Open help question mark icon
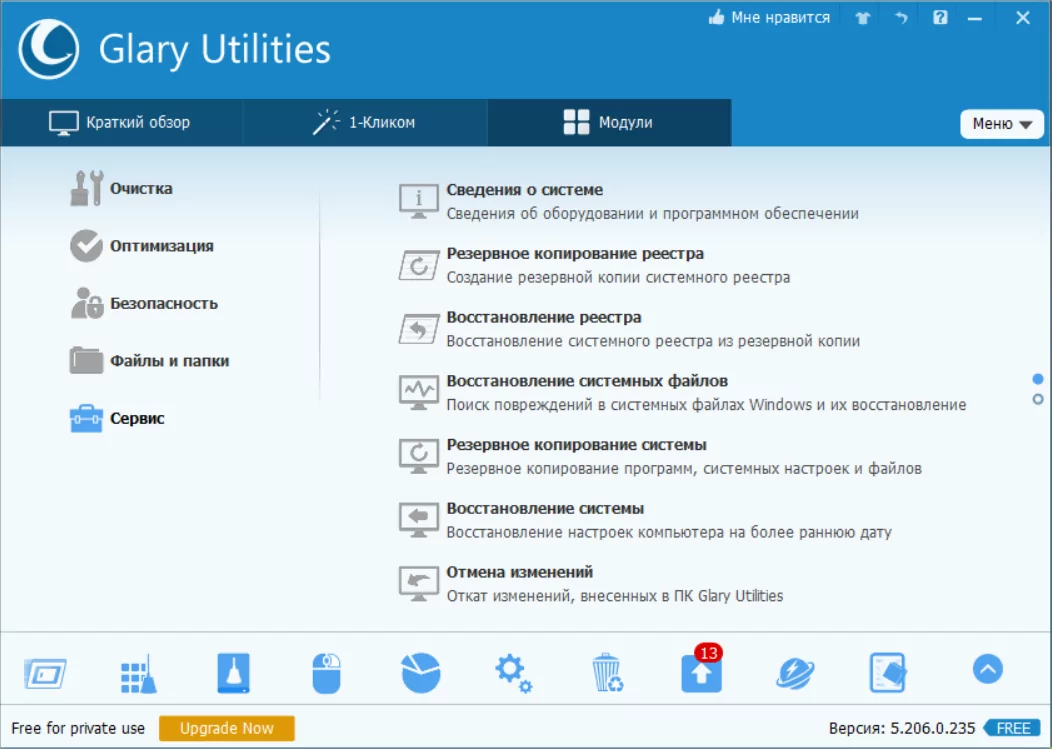The image size is (1052, 749). (940, 18)
